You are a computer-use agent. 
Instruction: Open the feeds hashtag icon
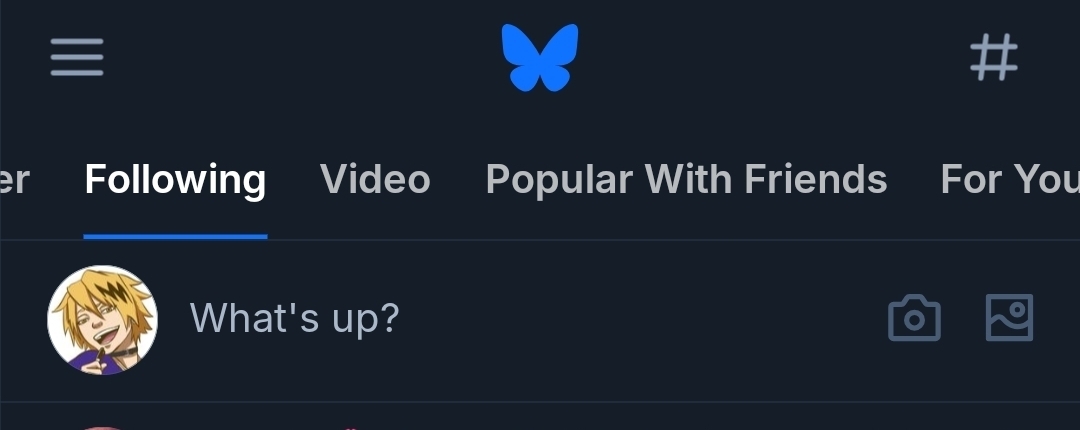(x=994, y=57)
